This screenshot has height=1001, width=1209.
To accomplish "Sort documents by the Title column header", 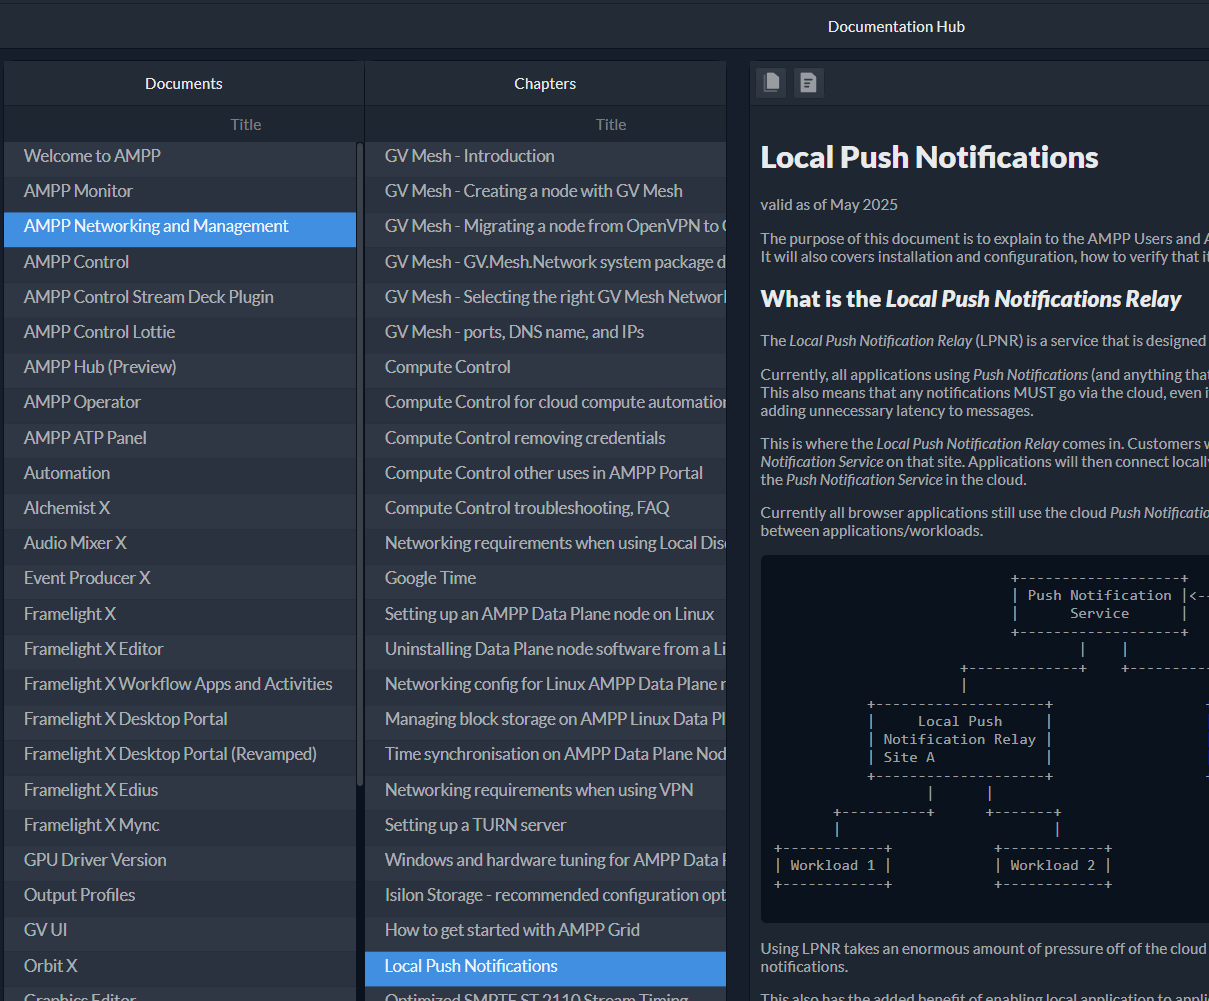I will coord(245,125).
